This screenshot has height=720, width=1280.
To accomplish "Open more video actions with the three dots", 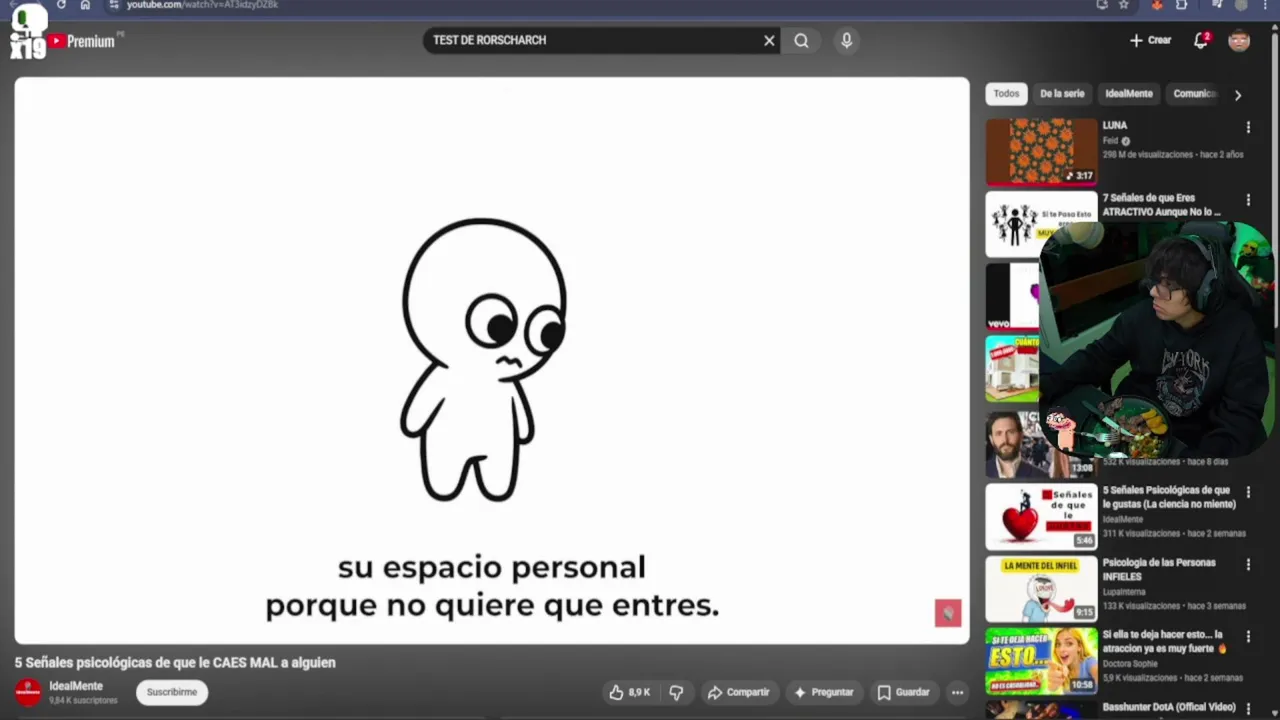I will (x=957, y=692).
